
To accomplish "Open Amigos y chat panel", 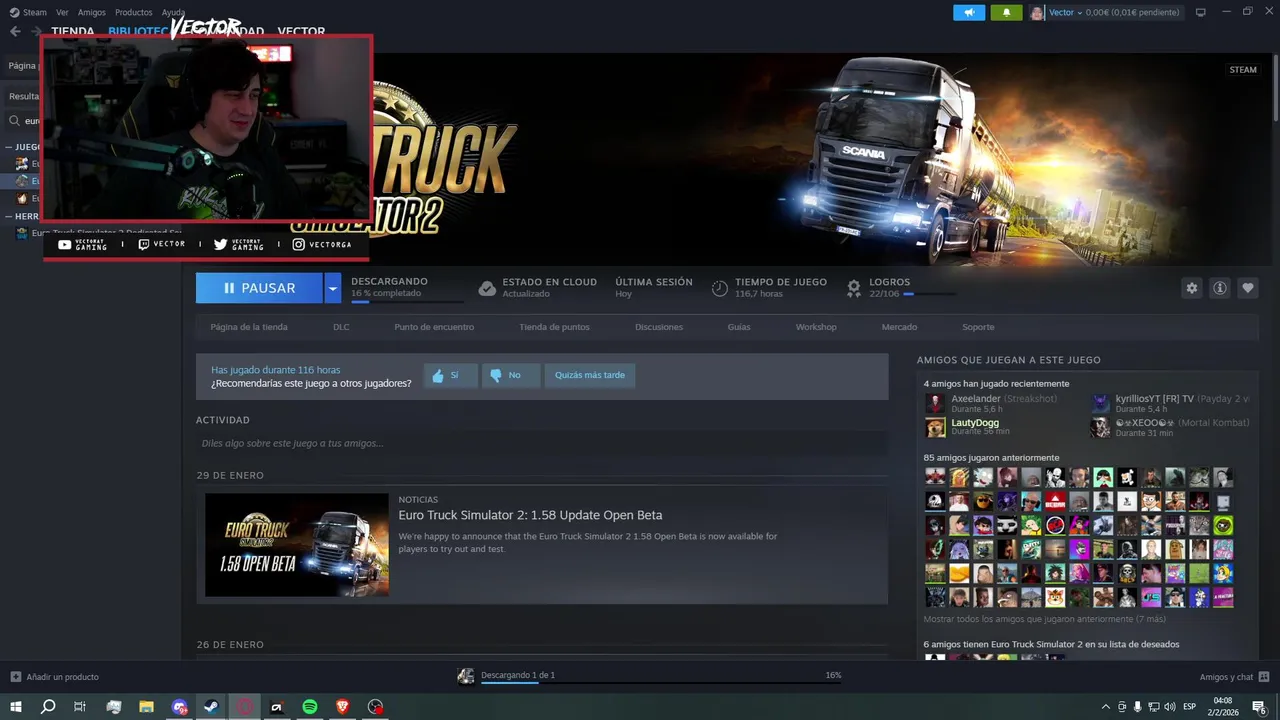I will [x=1234, y=677].
